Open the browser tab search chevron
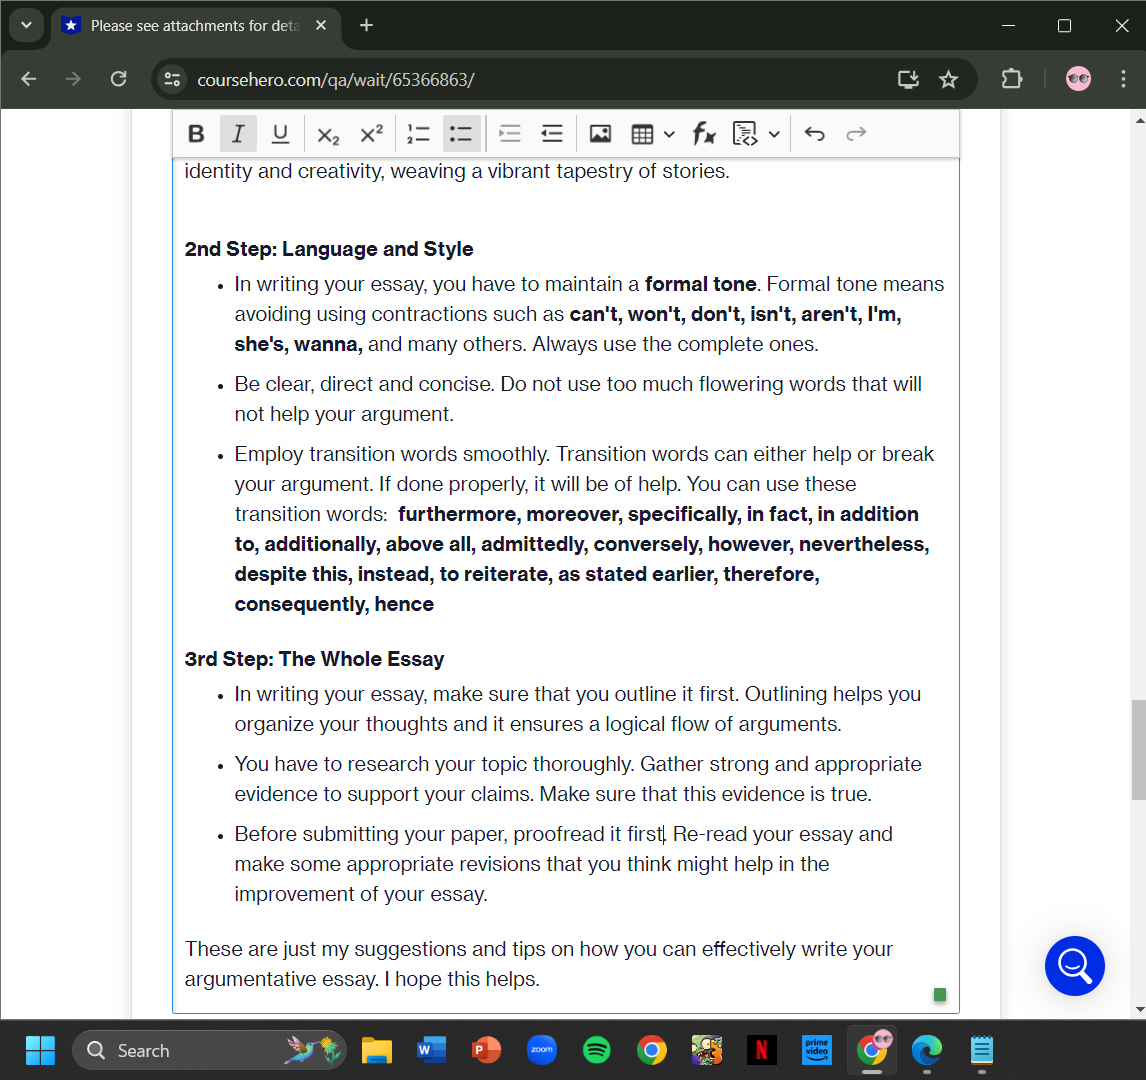The height and width of the screenshot is (1080, 1146). (x=27, y=25)
